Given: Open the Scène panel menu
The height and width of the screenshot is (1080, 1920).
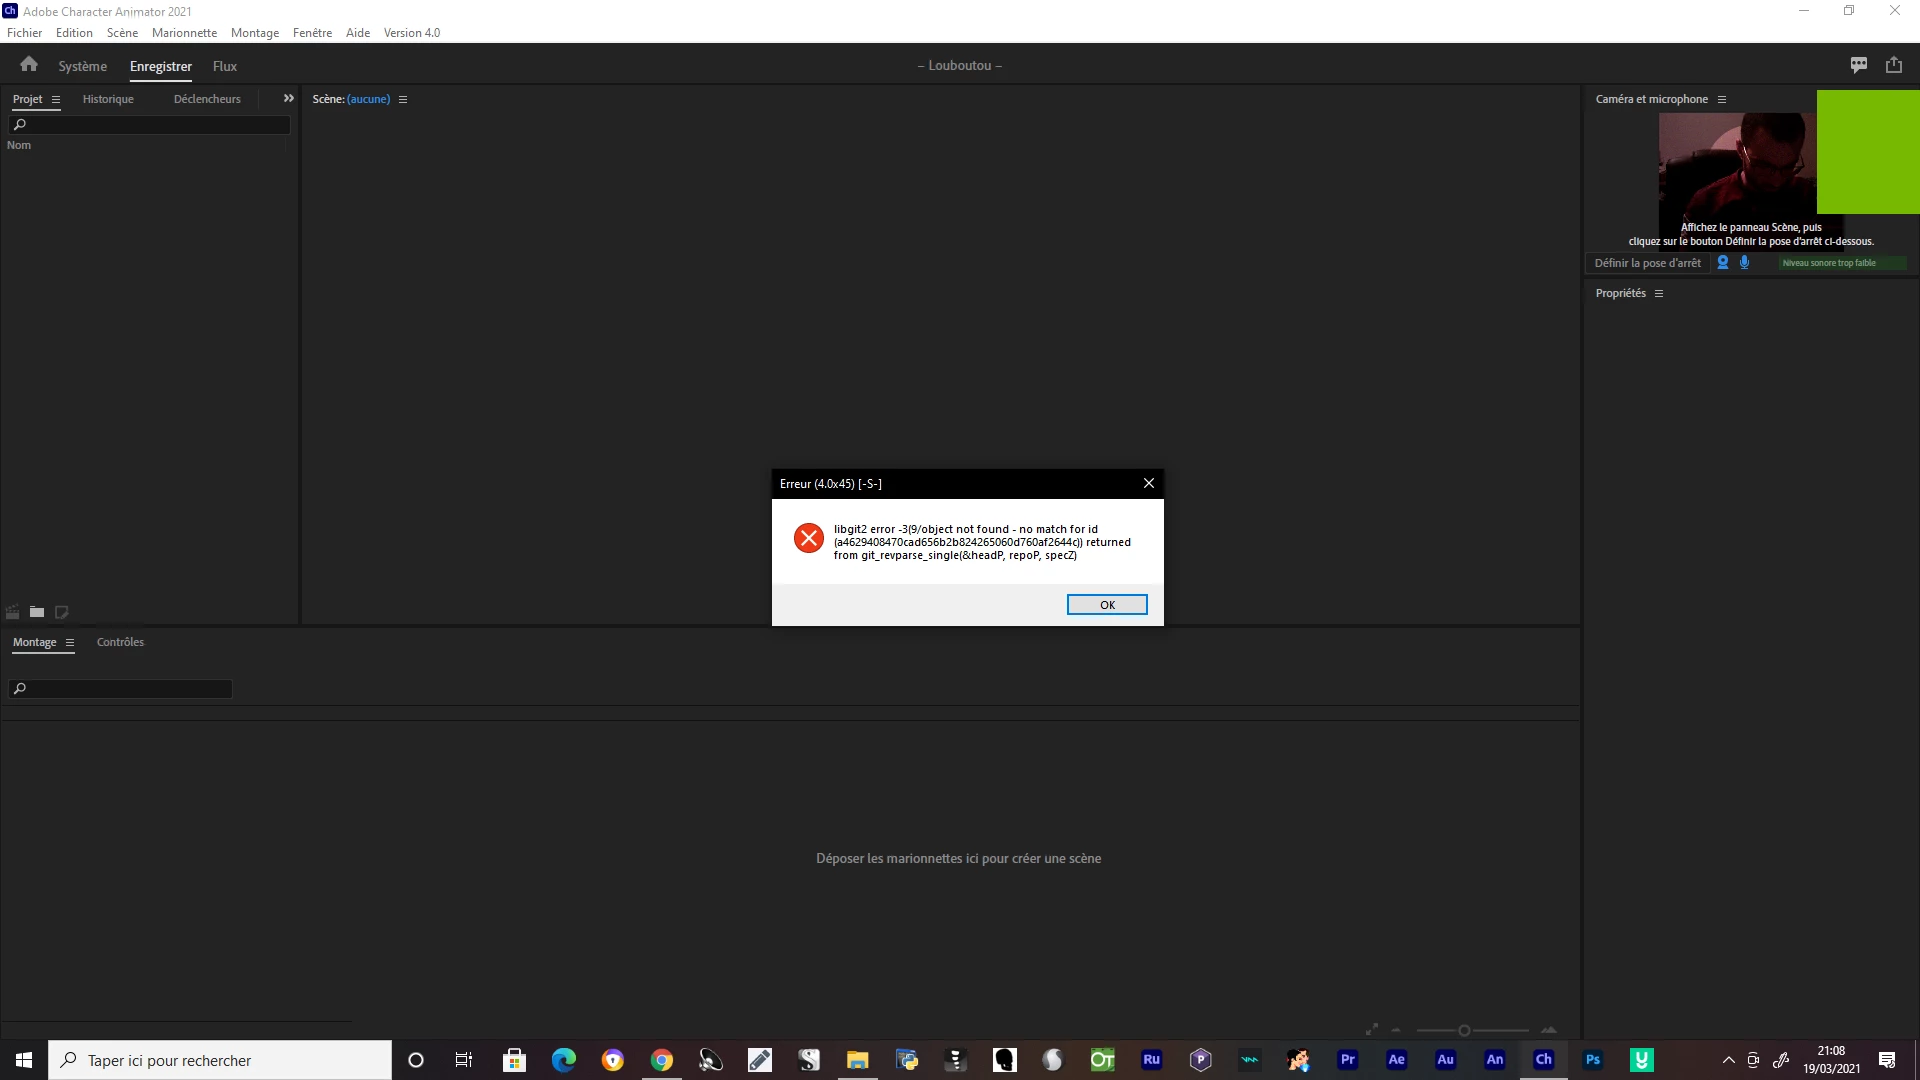Looking at the screenshot, I should click(x=403, y=100).
